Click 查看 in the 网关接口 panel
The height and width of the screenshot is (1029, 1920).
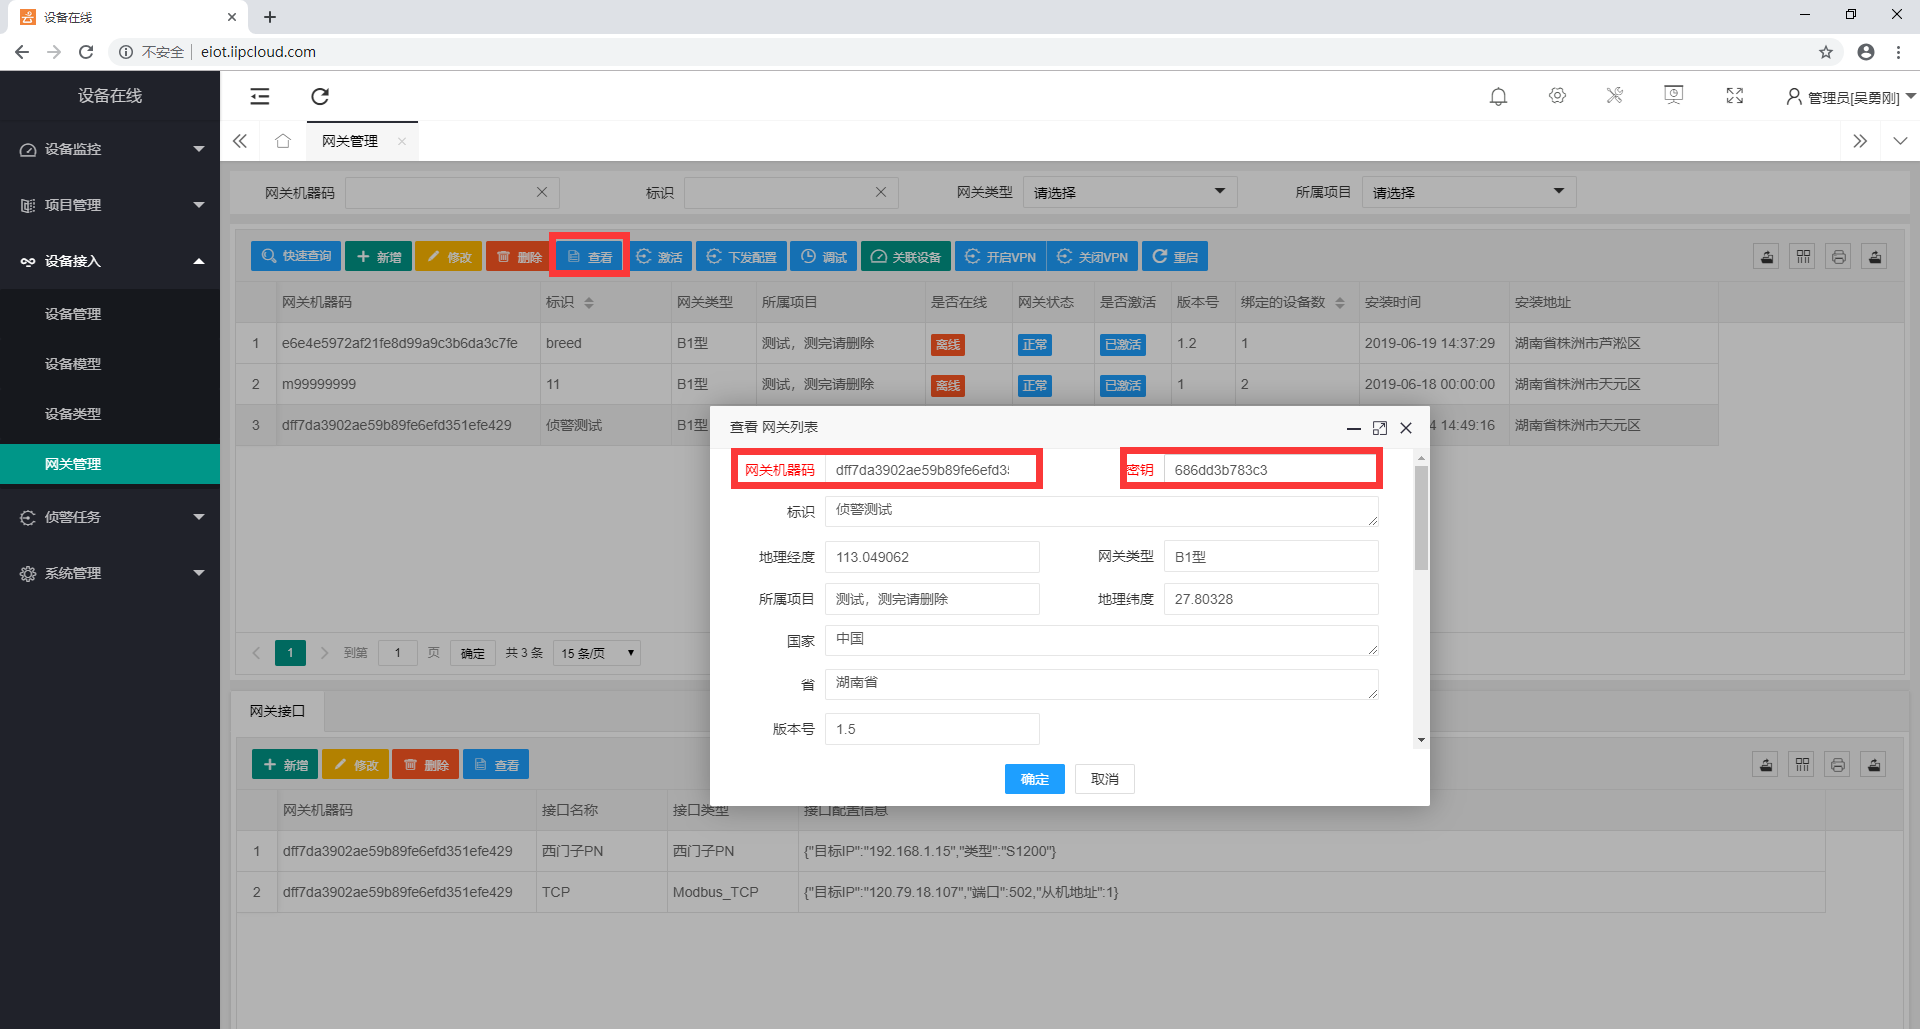(496, 765)
